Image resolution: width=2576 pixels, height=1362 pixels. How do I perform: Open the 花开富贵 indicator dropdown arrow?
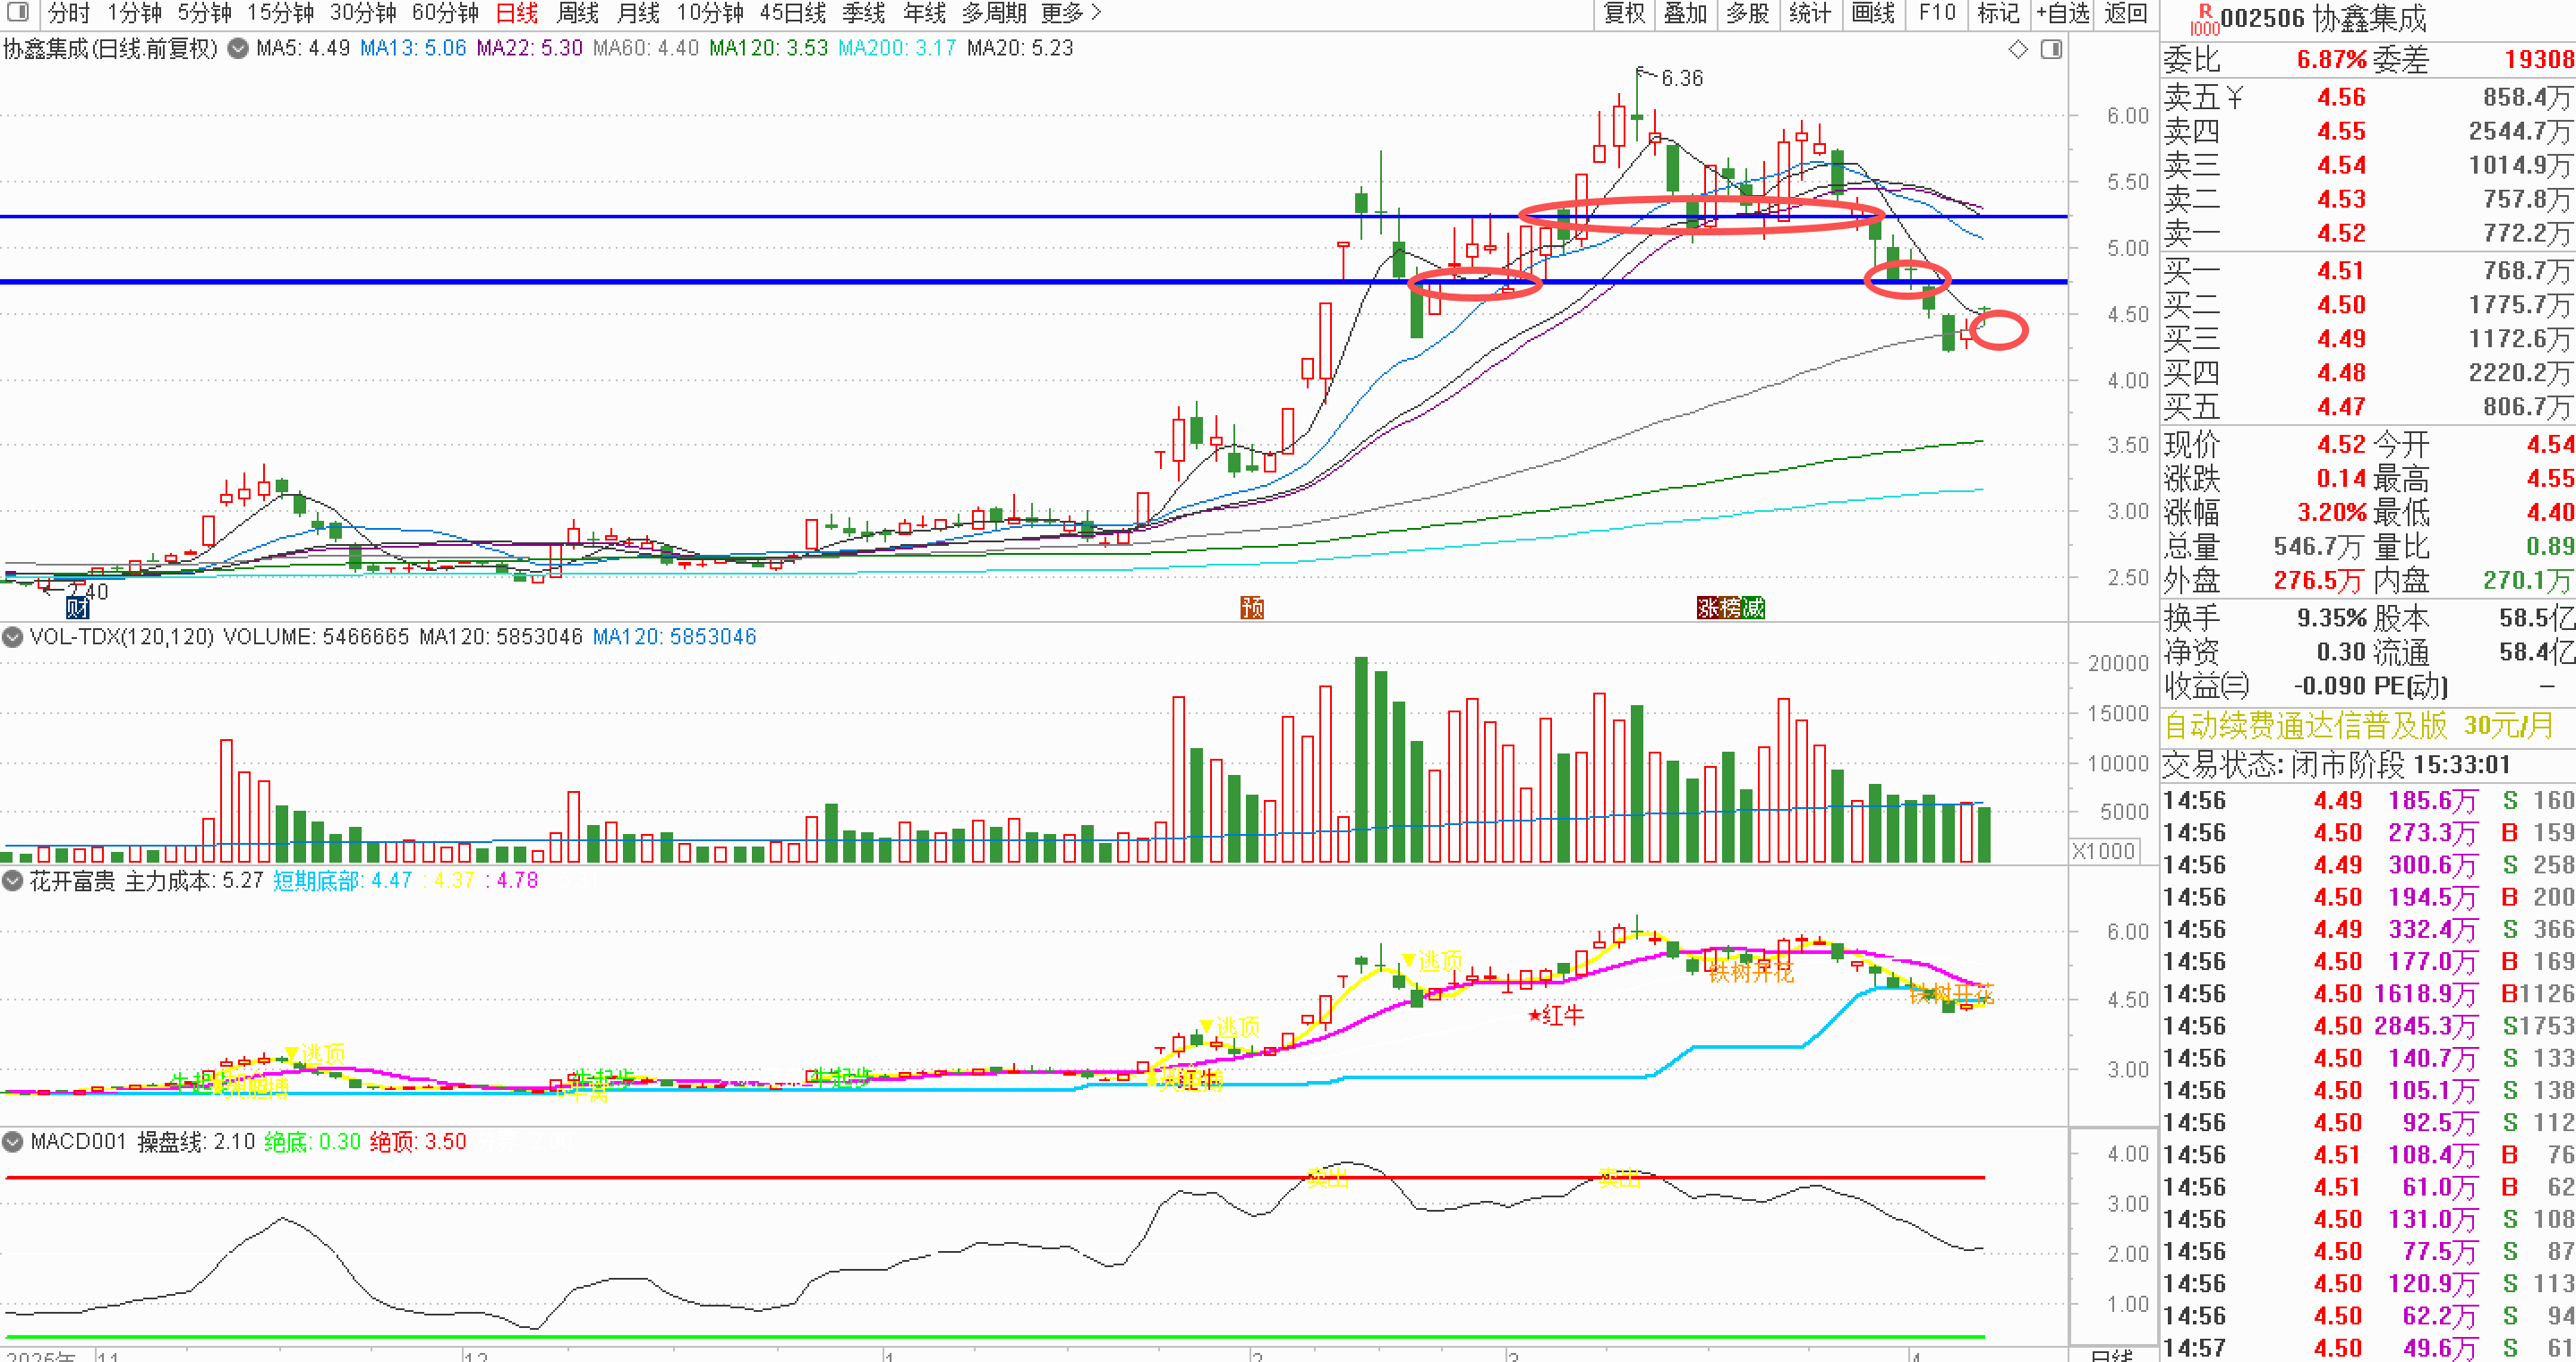13,881
